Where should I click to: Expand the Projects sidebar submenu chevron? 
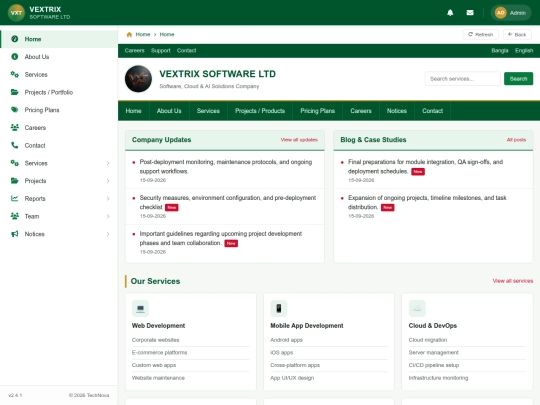tap(108, 181)
